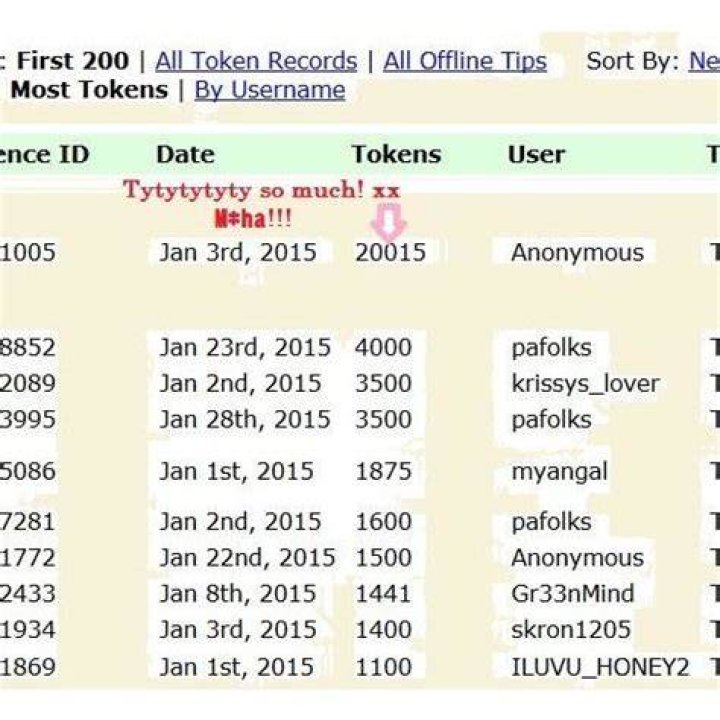
Task: Open the All Token Records link
Action: (x=256, y=62)
